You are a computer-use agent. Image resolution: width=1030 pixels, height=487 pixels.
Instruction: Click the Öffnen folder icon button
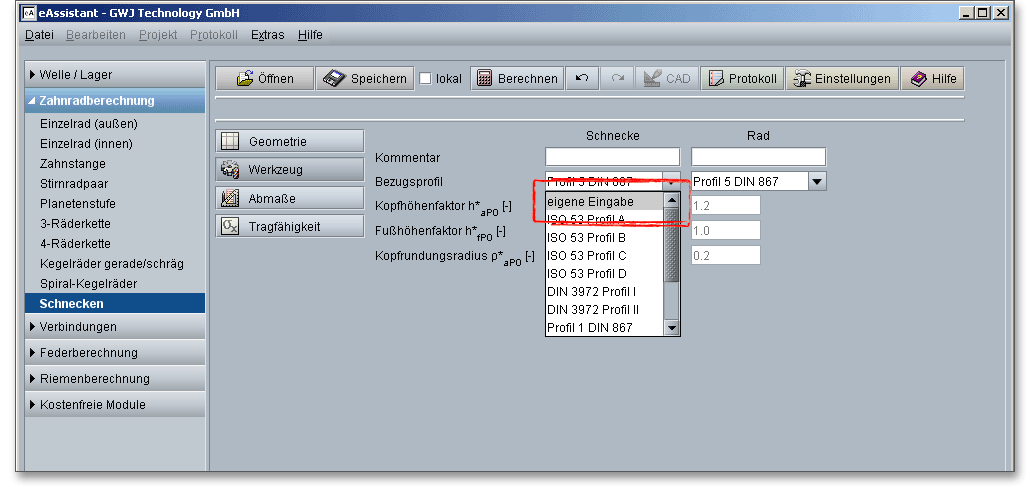[x=264, y=79]
